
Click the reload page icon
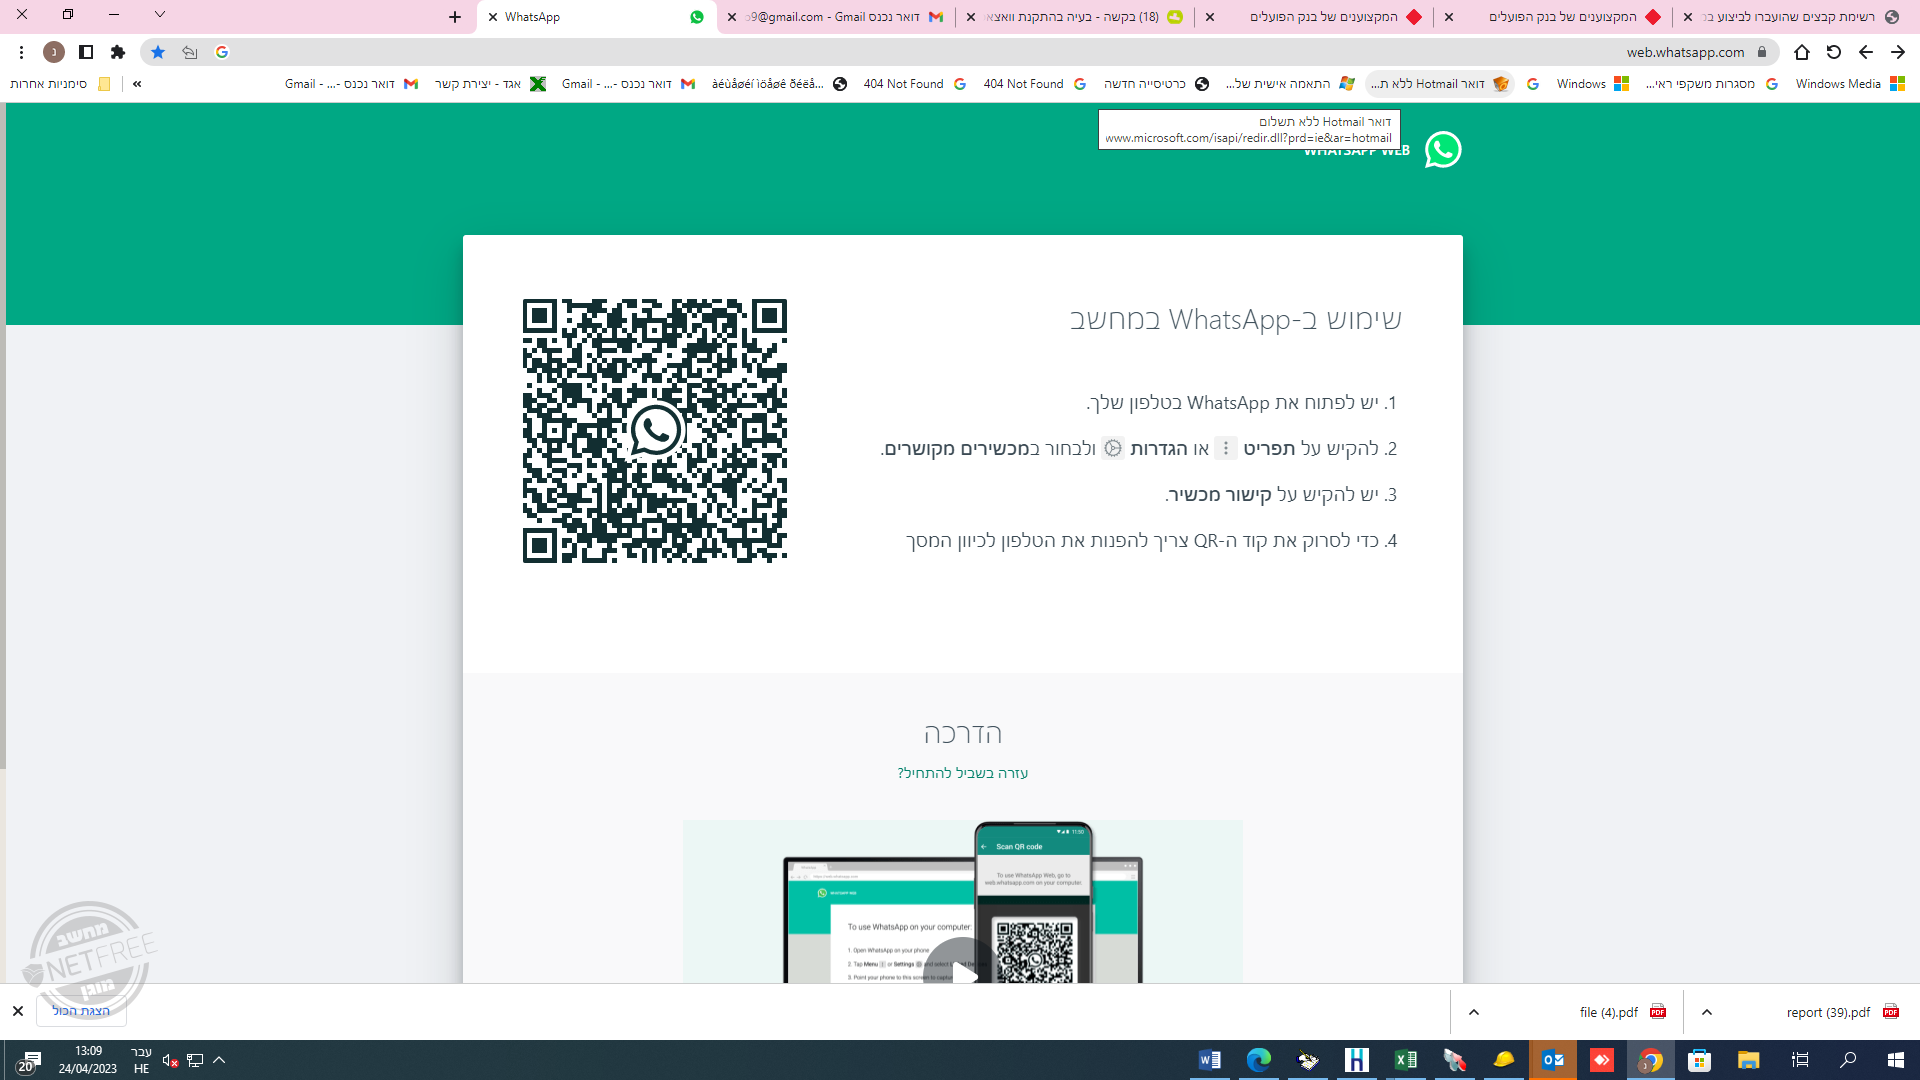pyautogui.click(x=1833, y=52)
